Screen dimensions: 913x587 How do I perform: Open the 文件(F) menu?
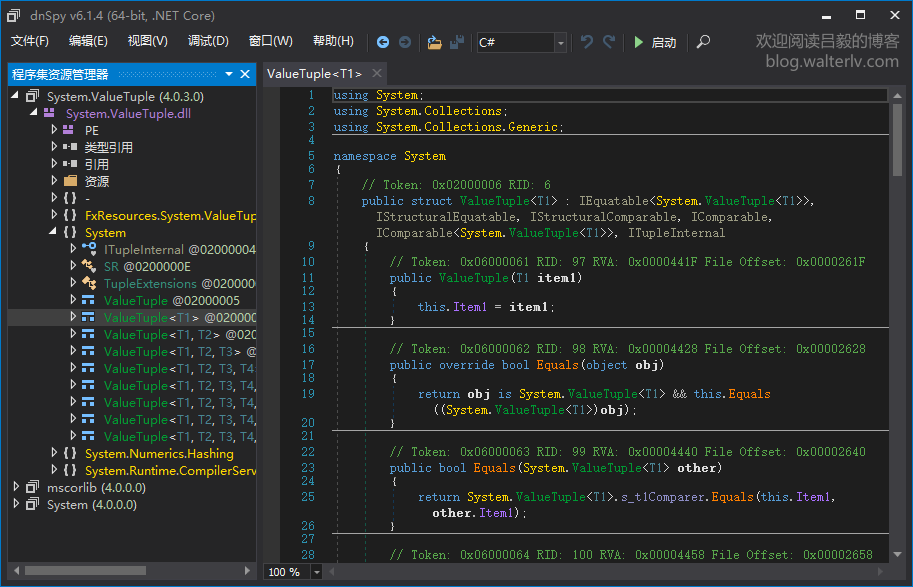(x=30, y=41)
